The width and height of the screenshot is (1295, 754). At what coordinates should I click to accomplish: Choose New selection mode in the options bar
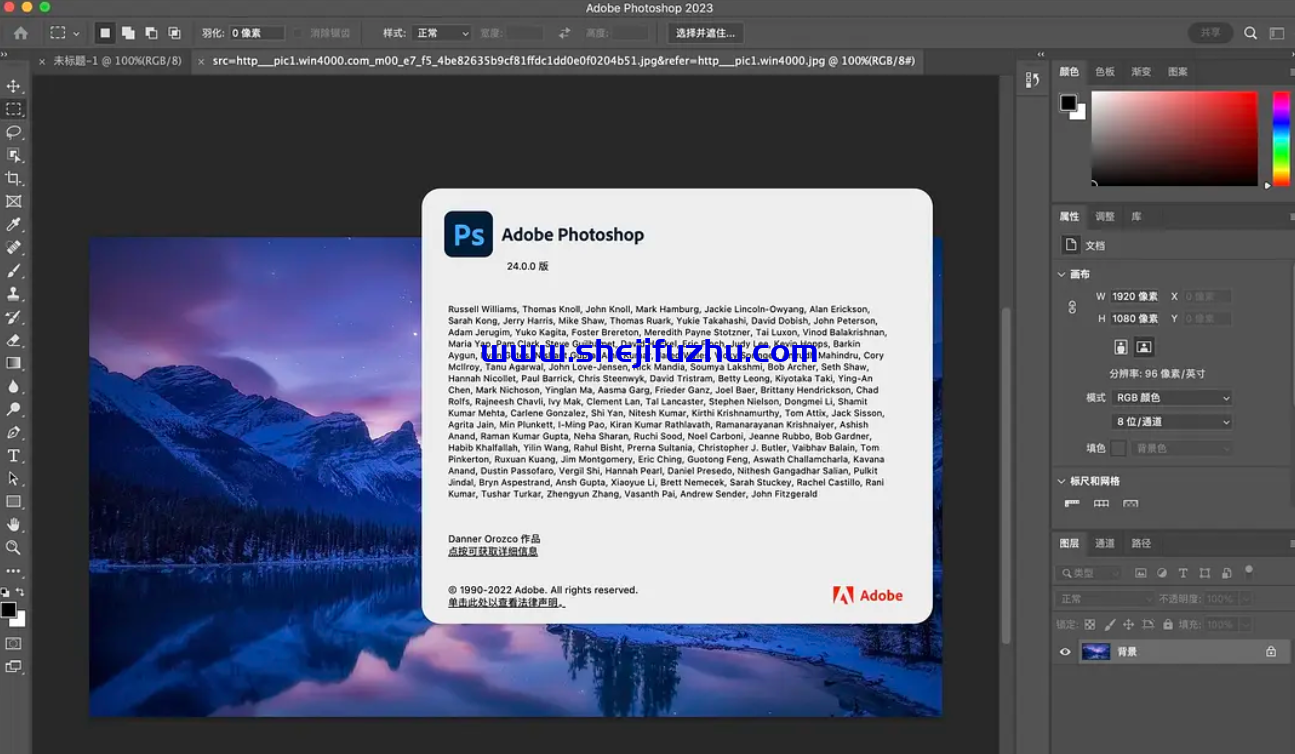[105, 33]
